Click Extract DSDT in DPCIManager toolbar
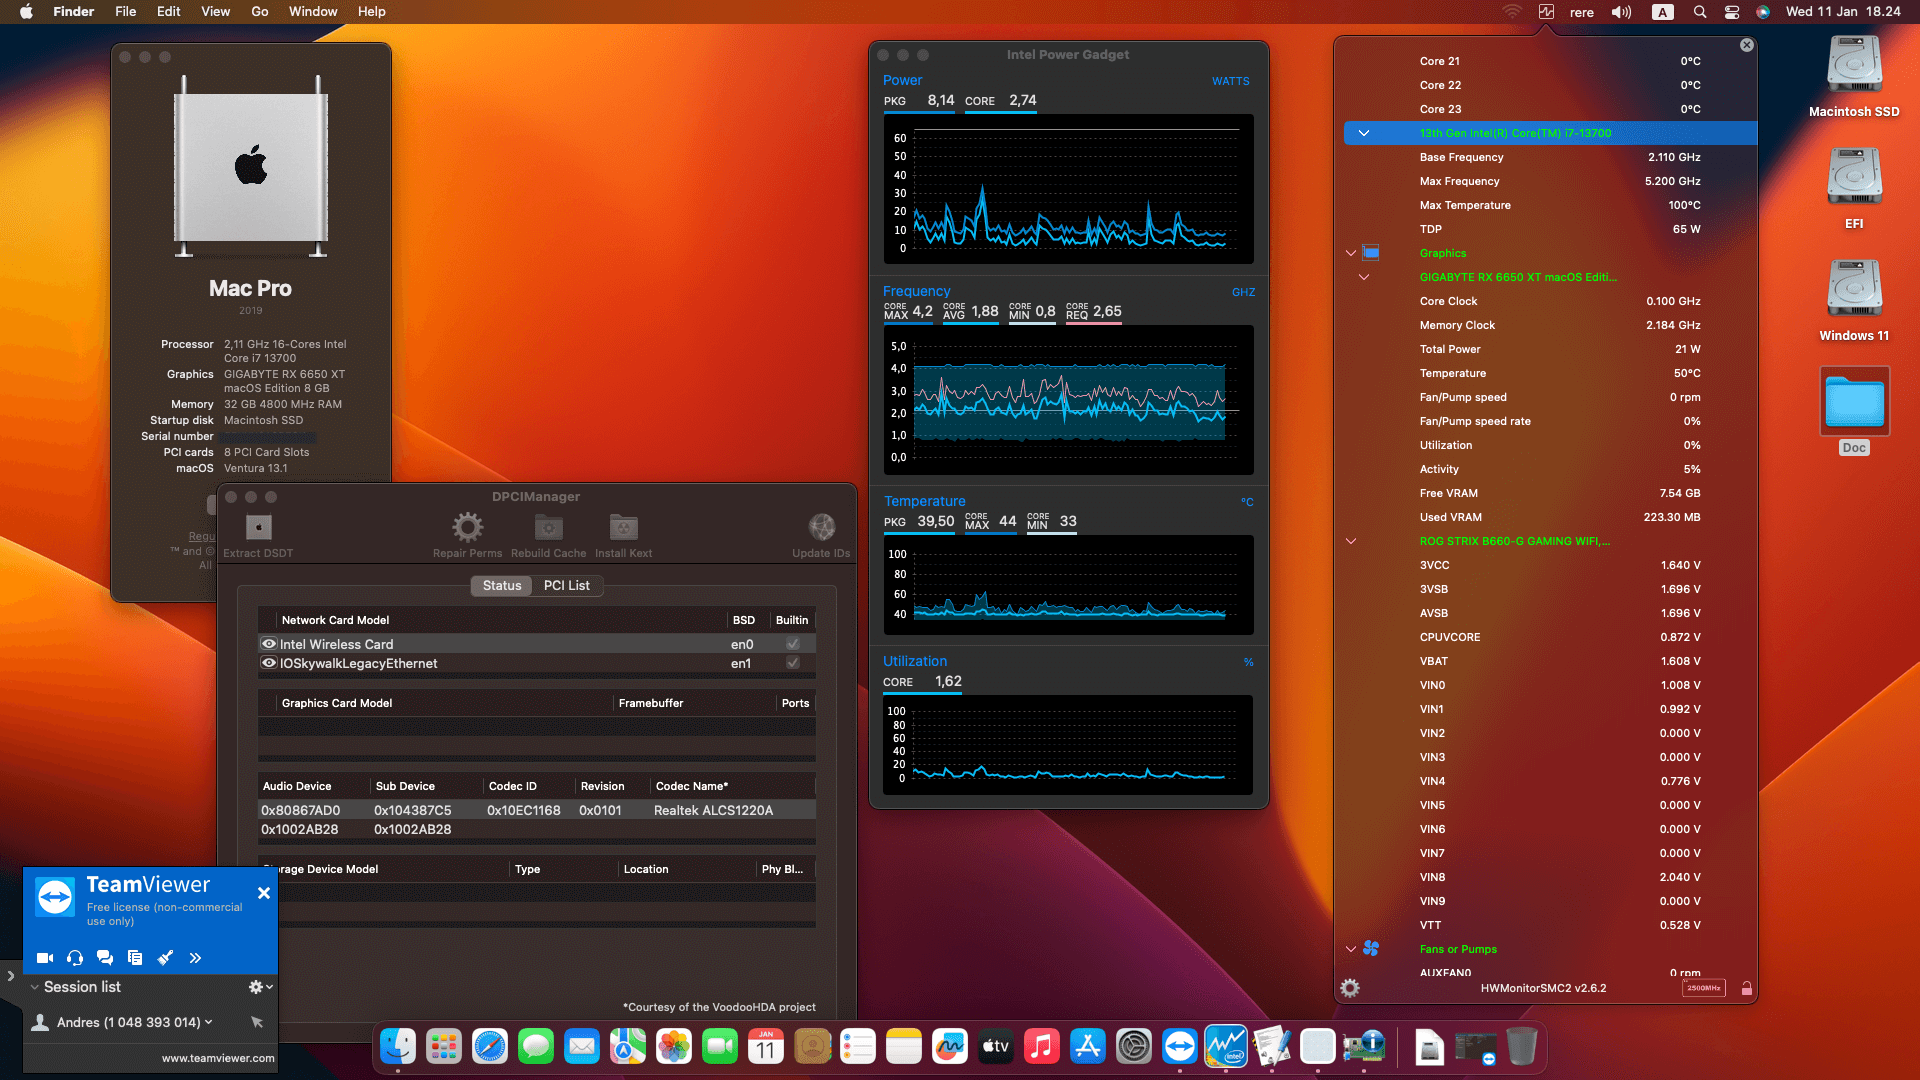 (258, 532)
